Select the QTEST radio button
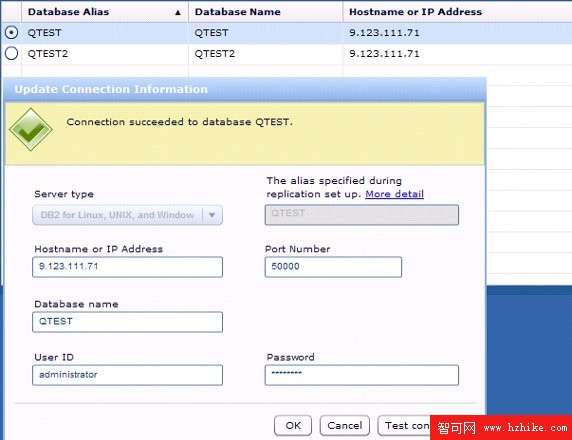 [11, 33]
